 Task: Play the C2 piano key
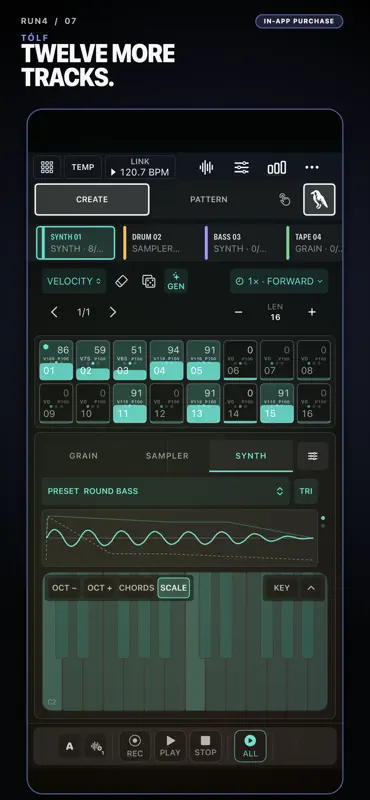click(52, 684)
